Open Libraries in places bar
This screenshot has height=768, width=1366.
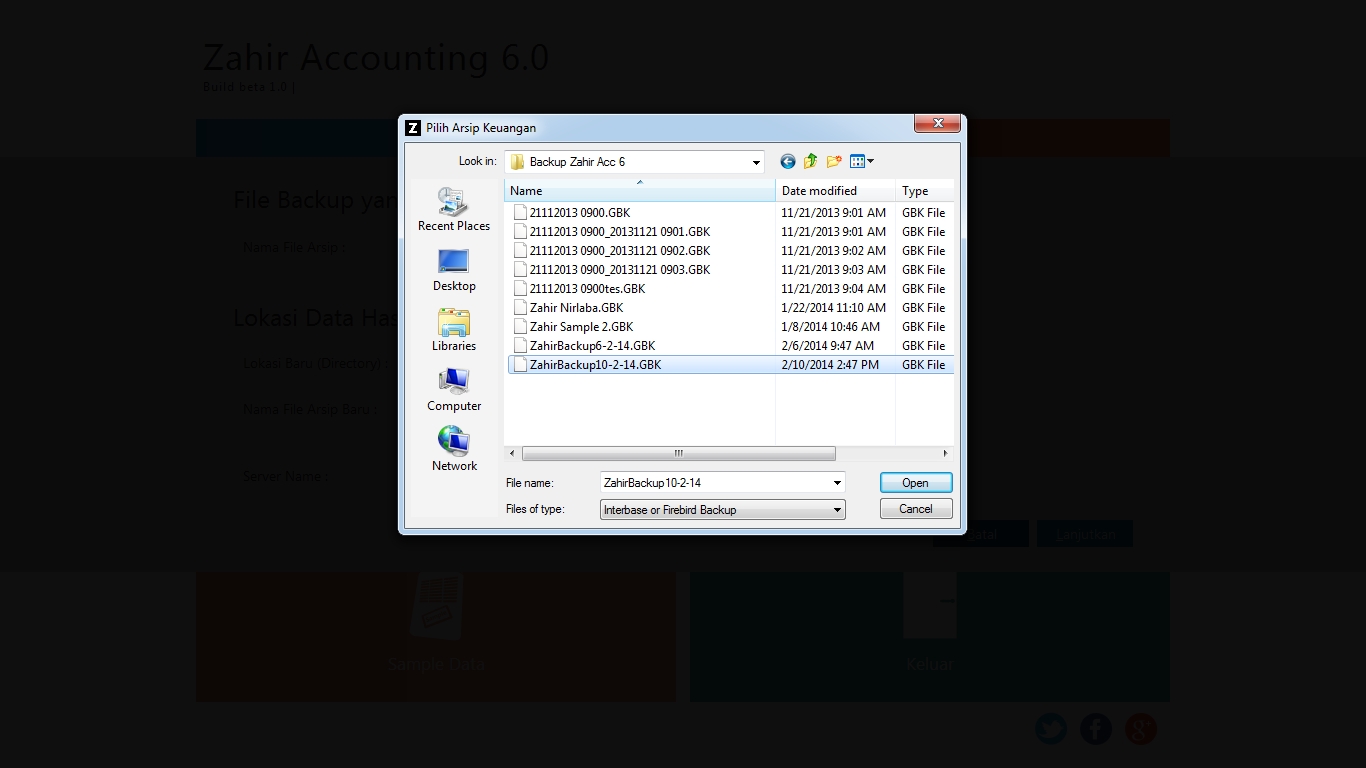[454, 330]
